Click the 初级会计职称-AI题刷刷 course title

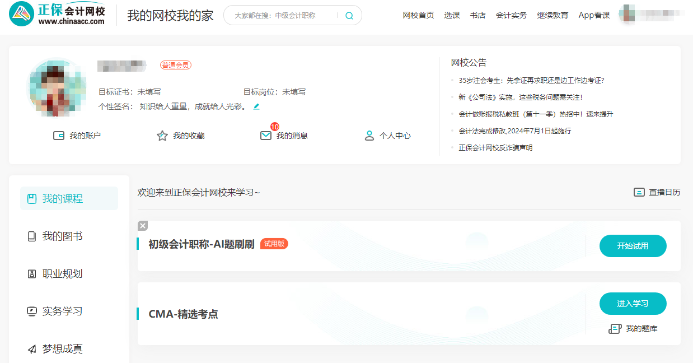[202, 245]
